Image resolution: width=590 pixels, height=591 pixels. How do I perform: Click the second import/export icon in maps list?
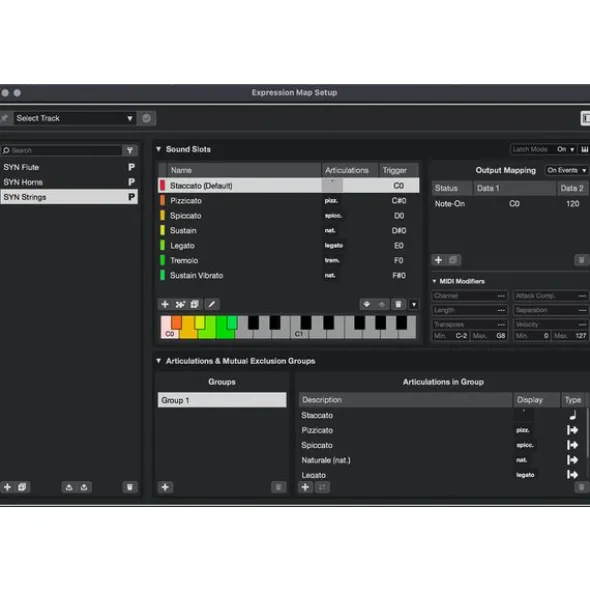[x=84, y=487]
